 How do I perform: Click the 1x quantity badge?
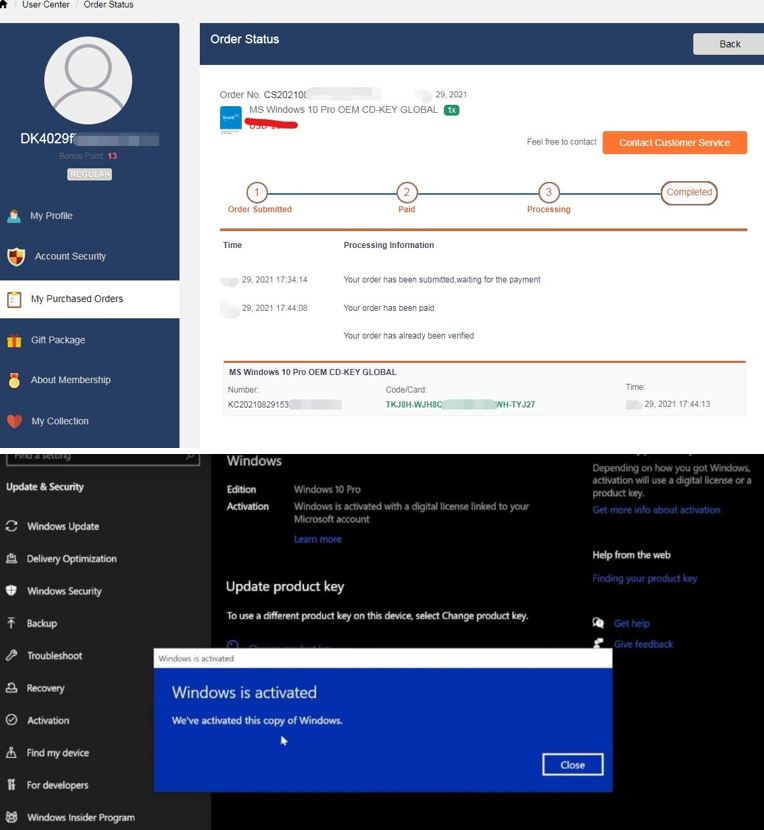[x=451, y=110]
